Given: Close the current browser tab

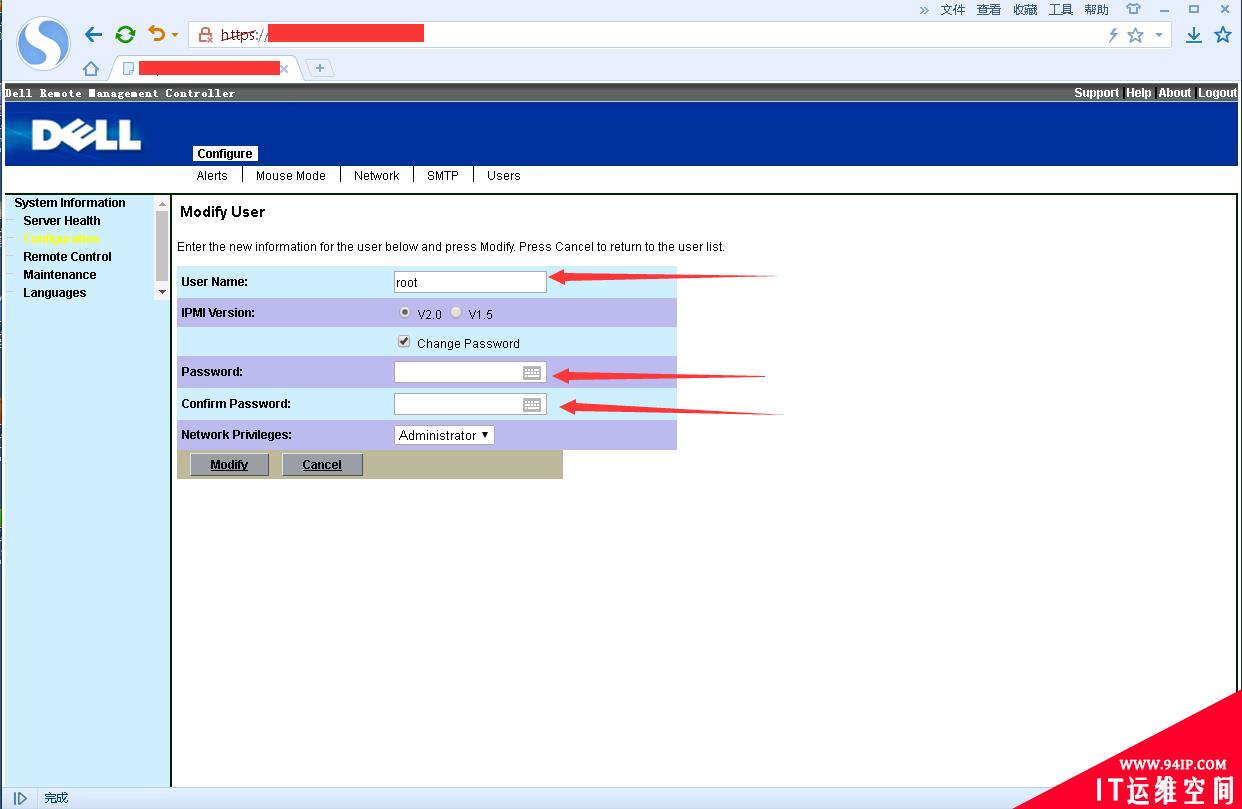Looking at the screenshot, I should (284, 68).
